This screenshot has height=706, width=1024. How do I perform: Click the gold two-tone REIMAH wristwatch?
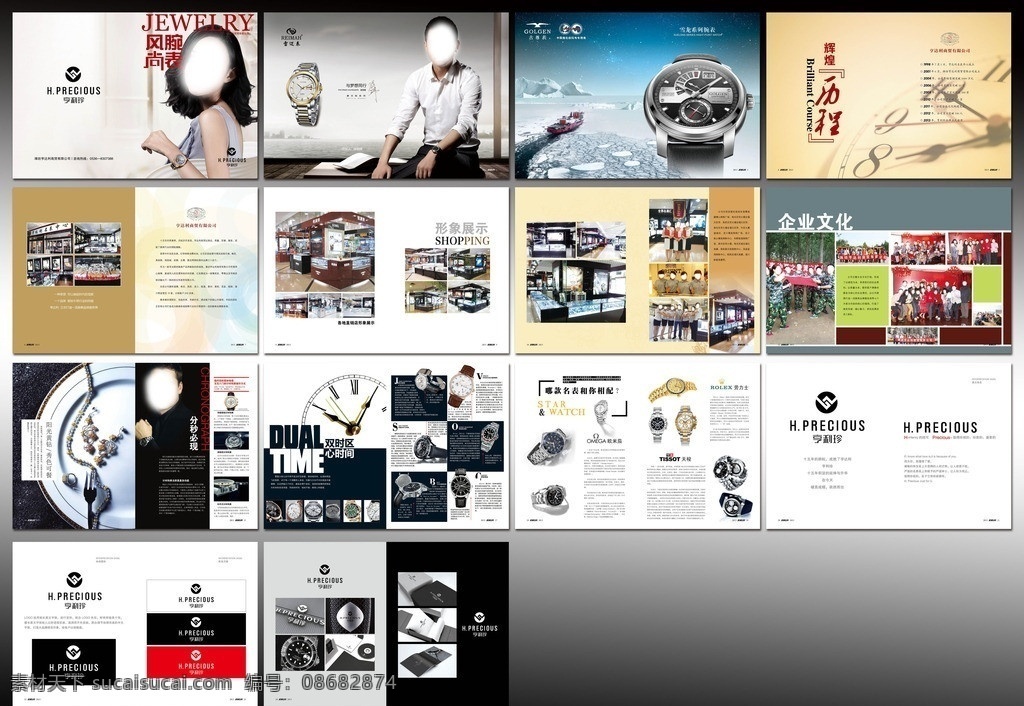tap(303, 94)
